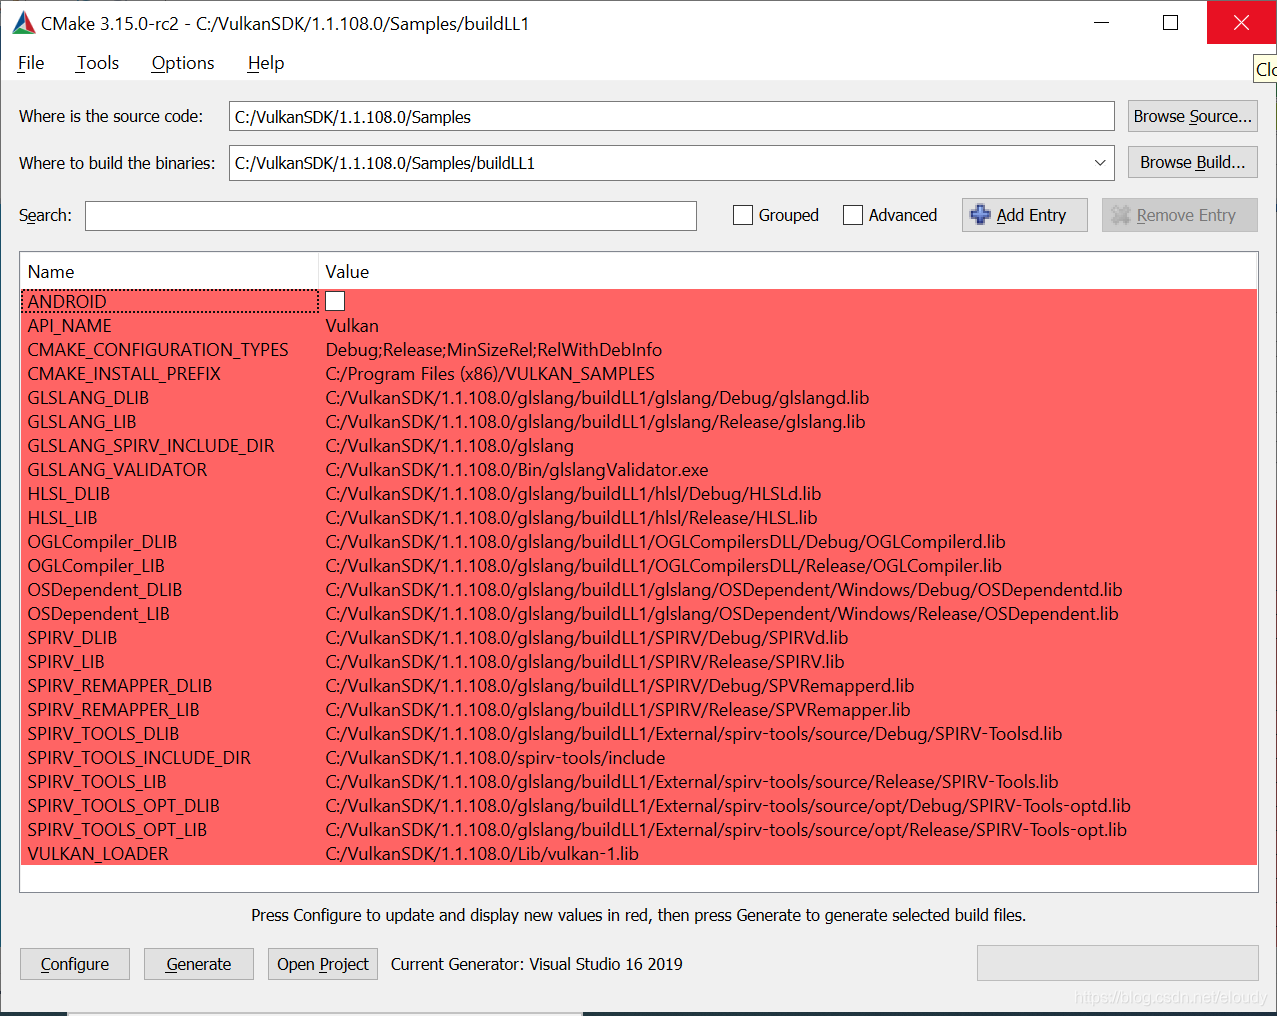Enable the Grouped checkbox
The image size is (1277, 1016).
click(743, 215)
